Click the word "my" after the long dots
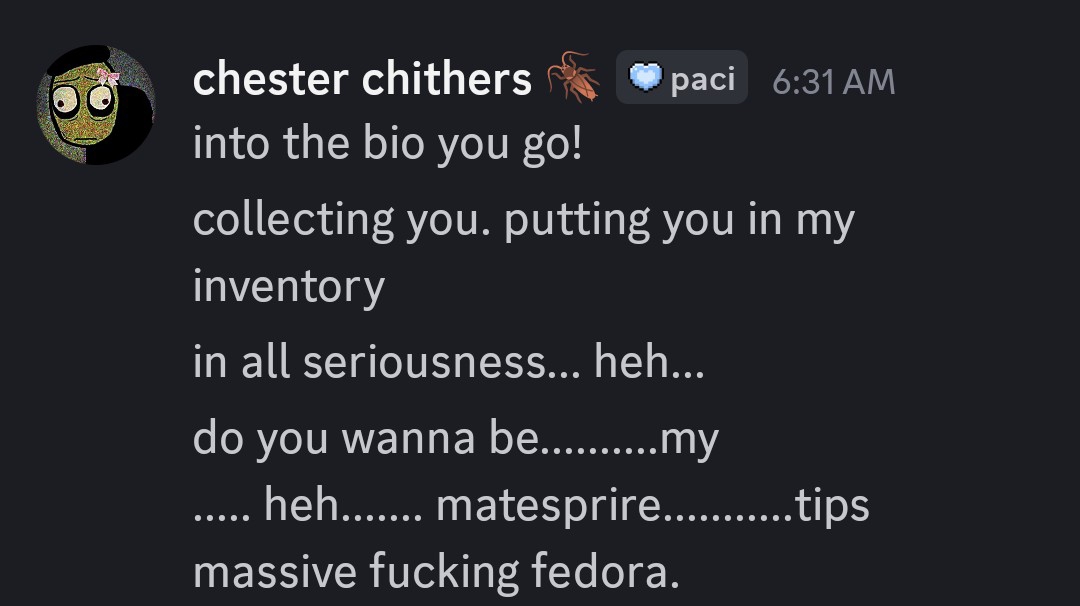1080x606 pixels. click(690, 439)
